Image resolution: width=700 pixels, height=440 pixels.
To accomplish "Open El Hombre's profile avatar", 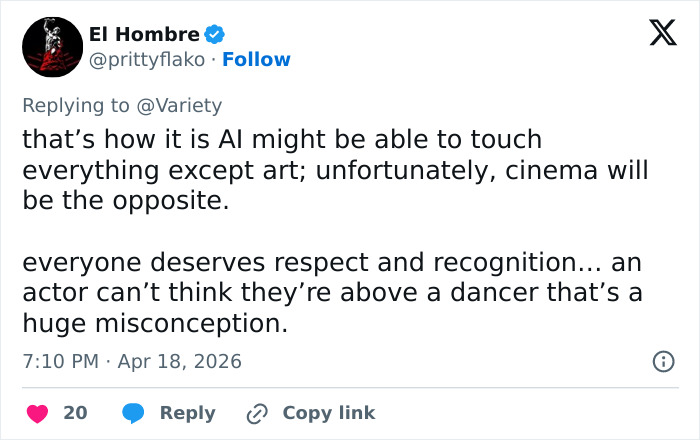I will click(51, 47).
